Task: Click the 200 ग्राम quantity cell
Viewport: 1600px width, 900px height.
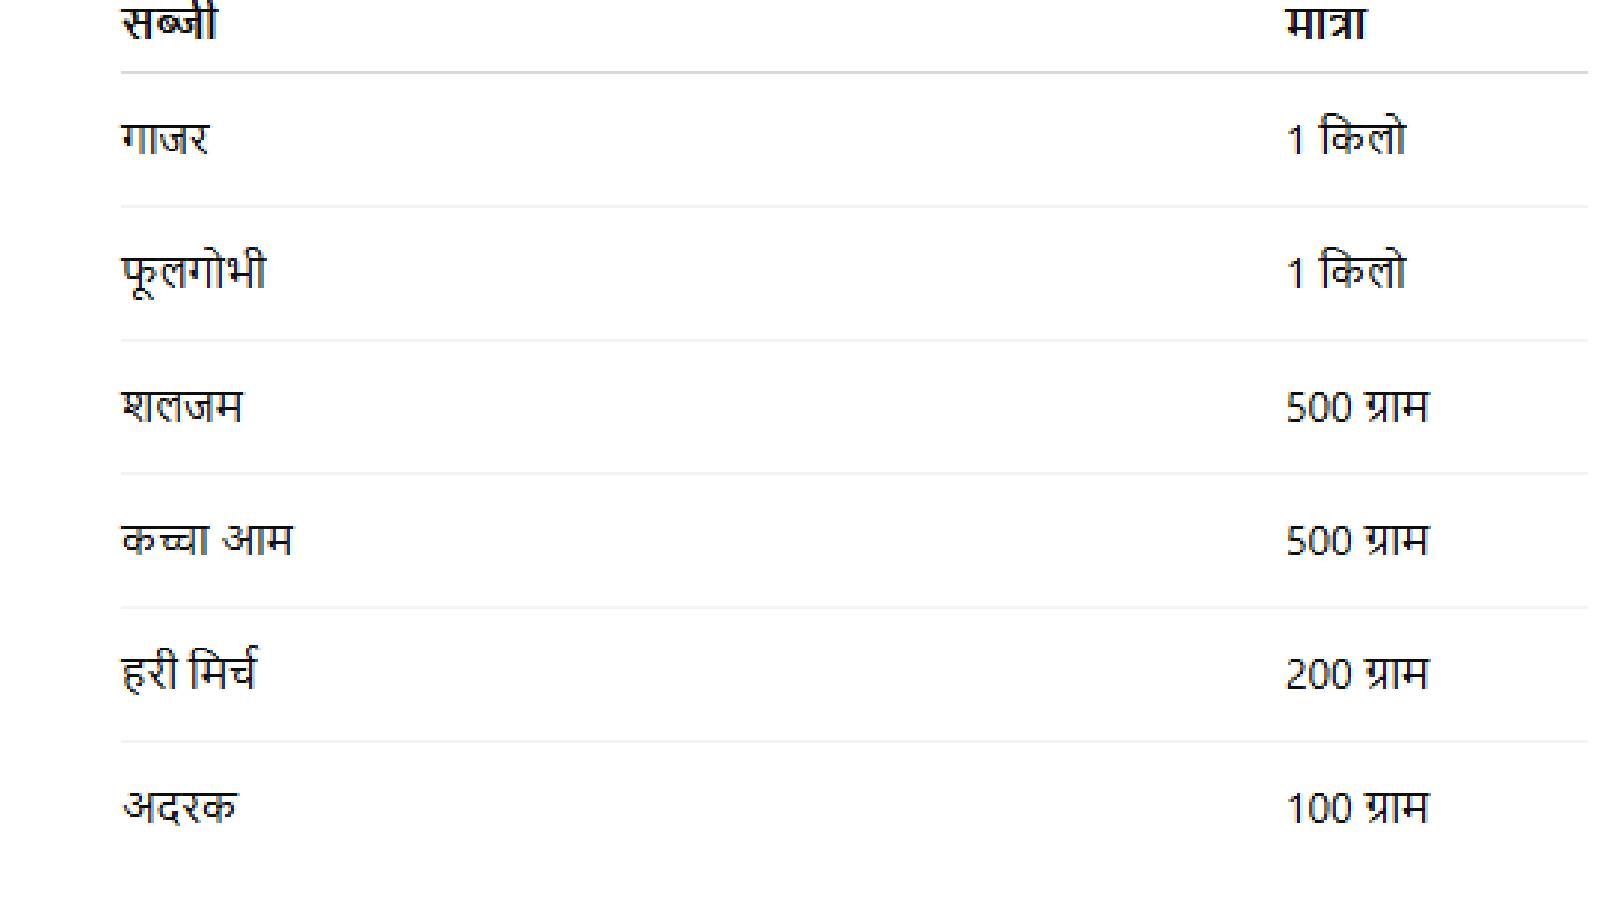Action: click(x=1357, y=675)
